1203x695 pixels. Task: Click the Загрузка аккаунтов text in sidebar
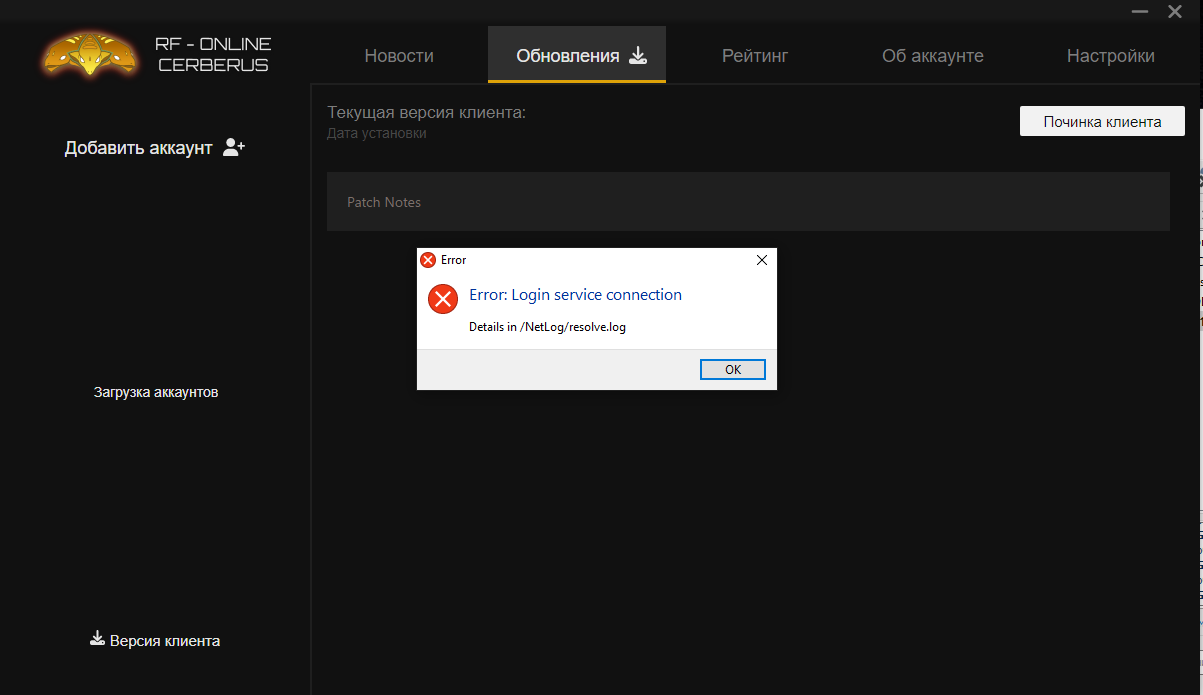(x=156, y=392)
